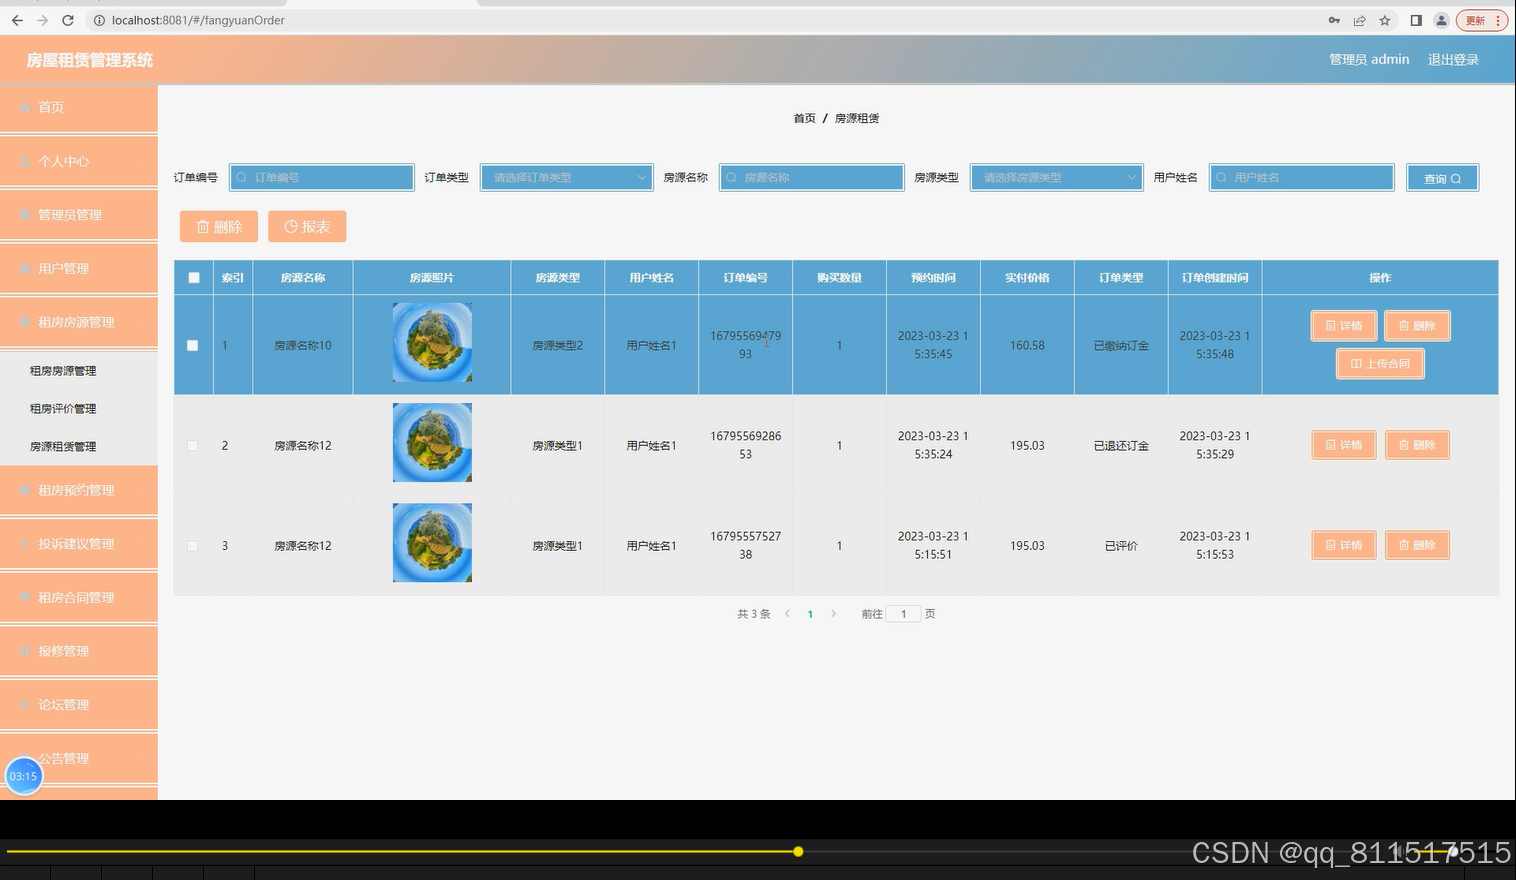Open 个人中心 in the sidebar

pyautogui.click(x=79, y=161)
